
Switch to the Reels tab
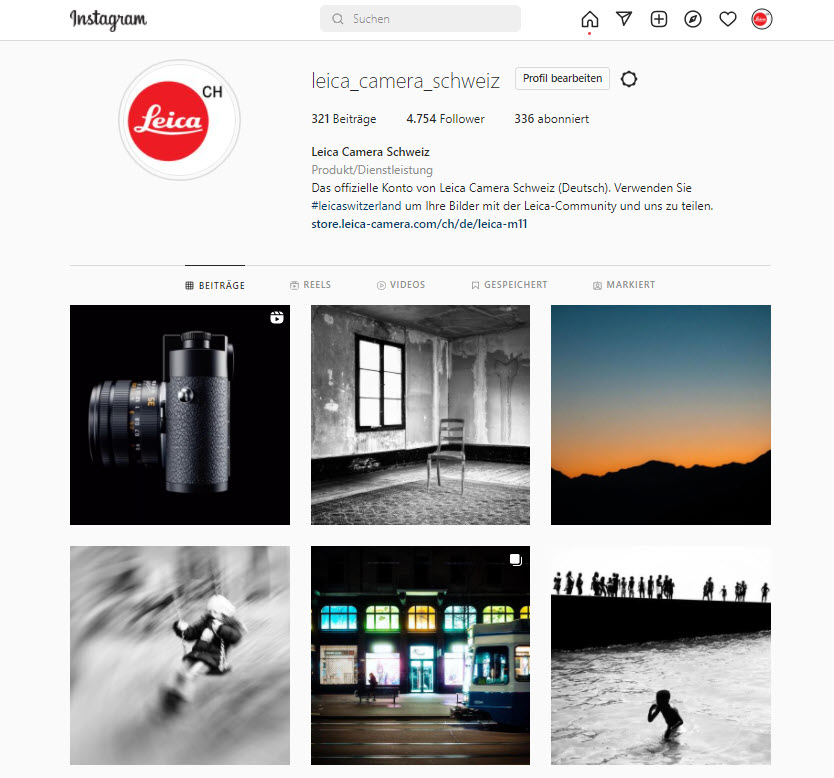(x=311, y=285)
